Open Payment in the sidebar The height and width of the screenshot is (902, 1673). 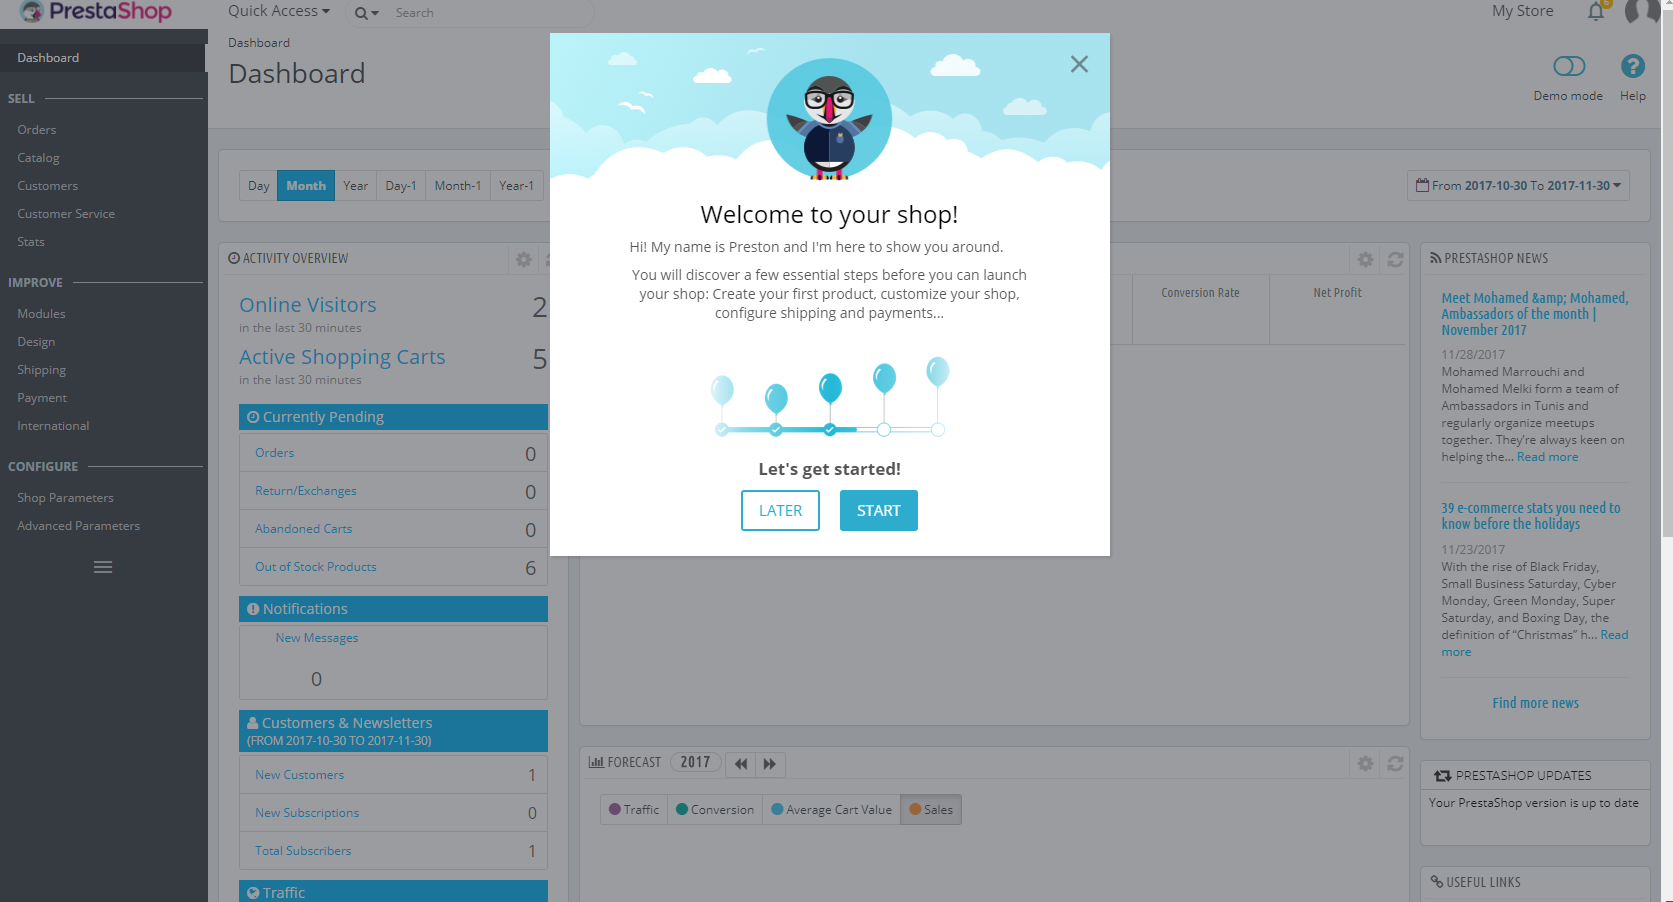pyautogui.click(x=42, y=398)
